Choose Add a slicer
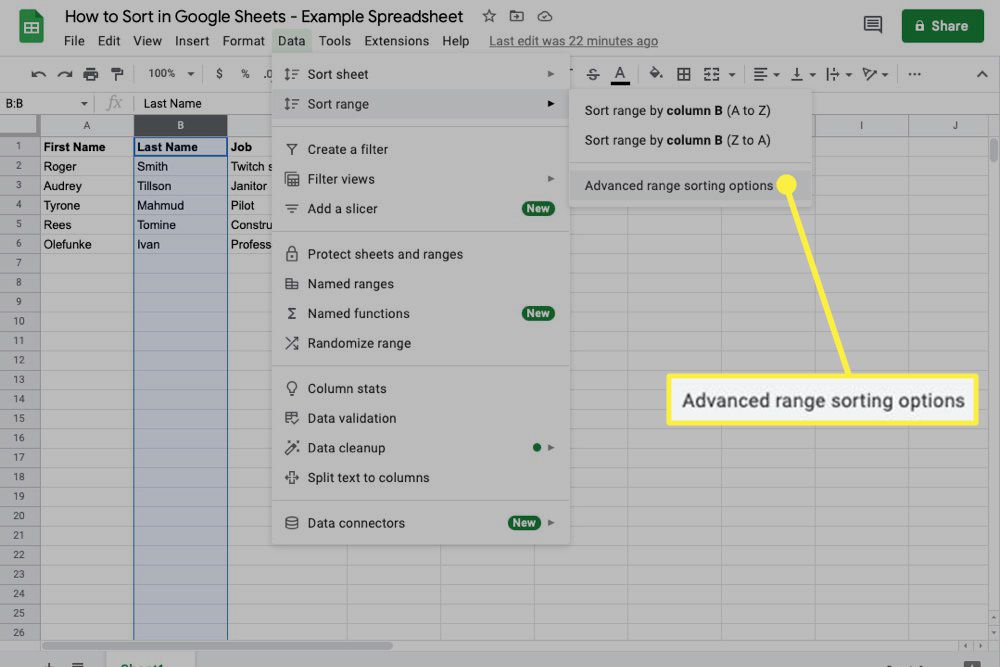Image resolution: width=1000 pixels, height=667 pixels. tap(420, 209)
